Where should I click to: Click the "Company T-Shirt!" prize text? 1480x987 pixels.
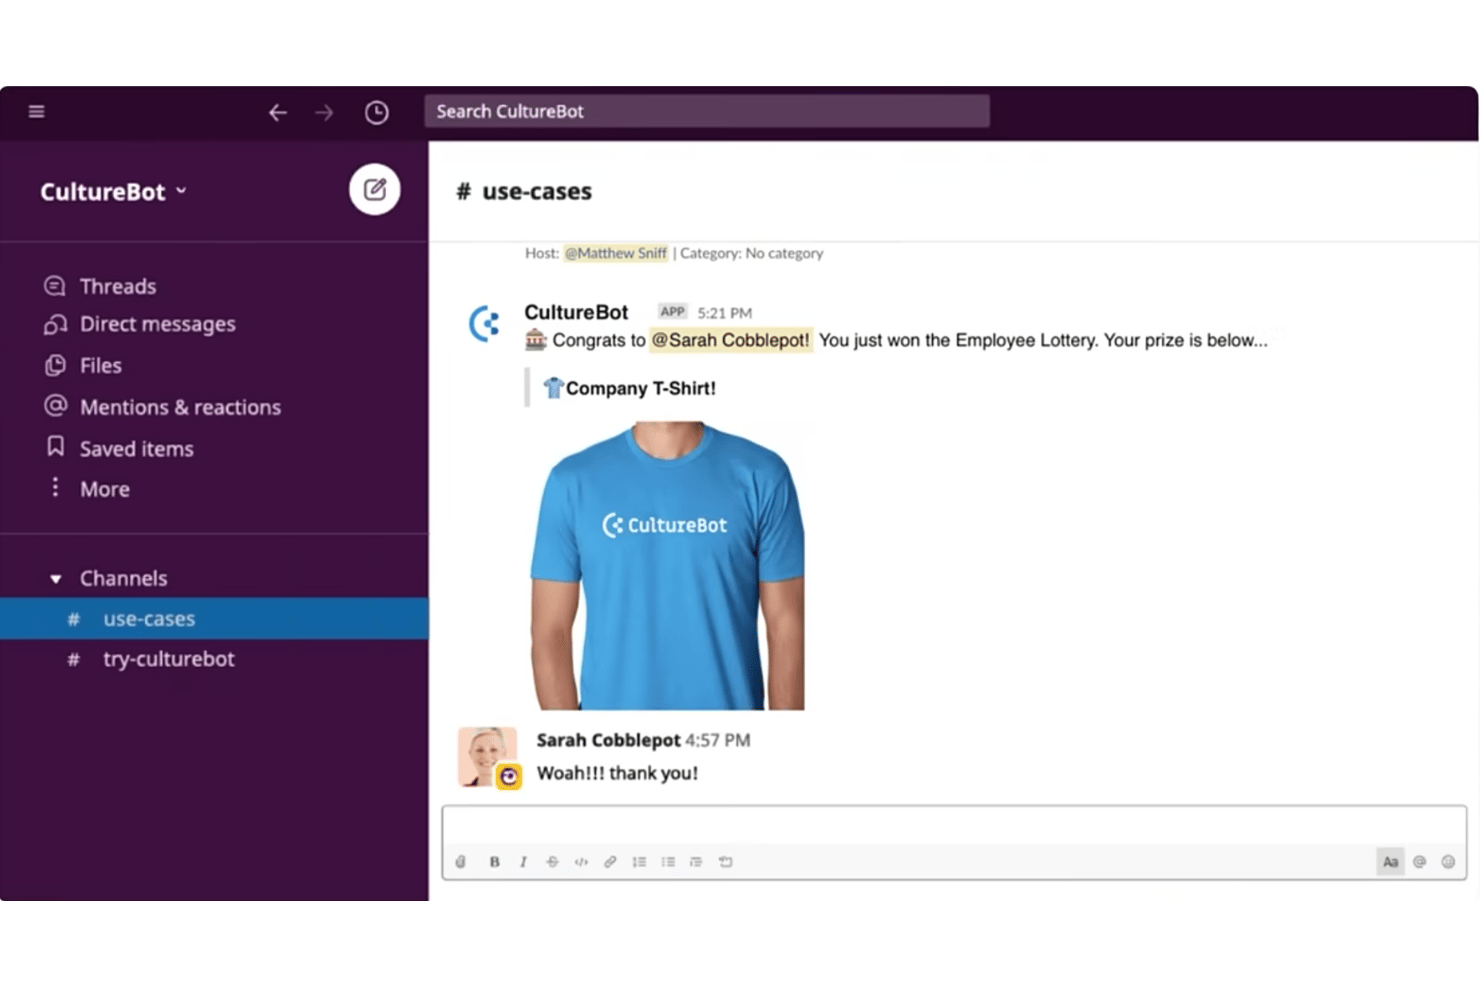tap(641, 388)
